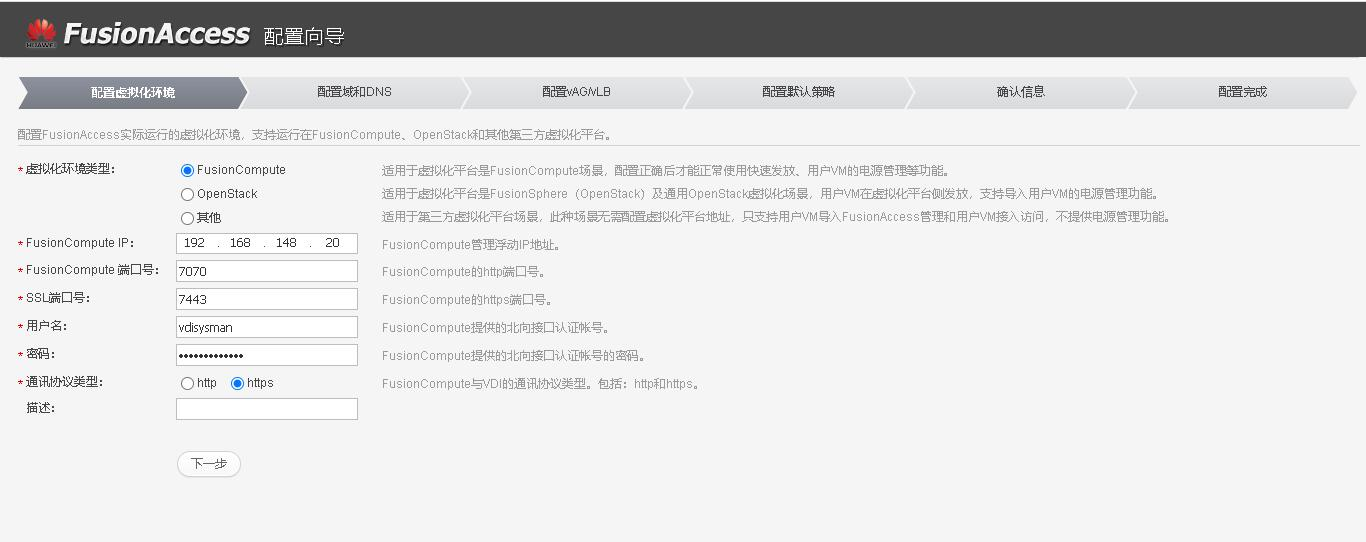Click the 密码 label
The width and height of the screenshot is (1366, 542).
pyautogui.click(x=40, y=354)
